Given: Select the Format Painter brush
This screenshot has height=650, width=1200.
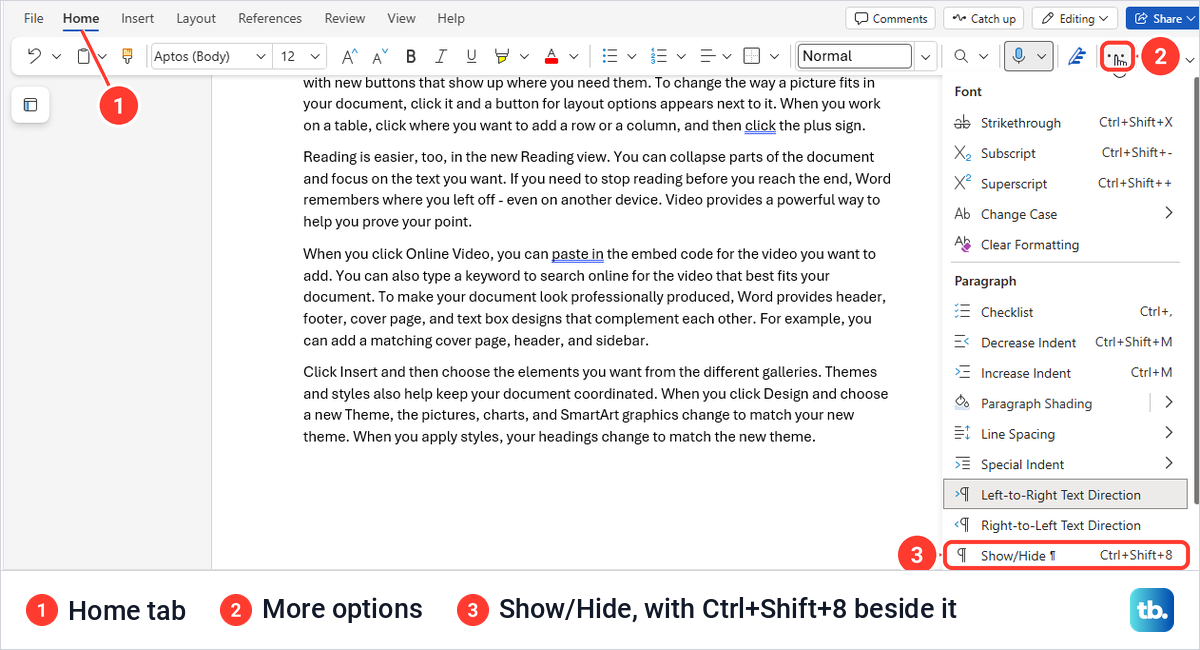Looking at the screenshot, I should click(127, 56).
